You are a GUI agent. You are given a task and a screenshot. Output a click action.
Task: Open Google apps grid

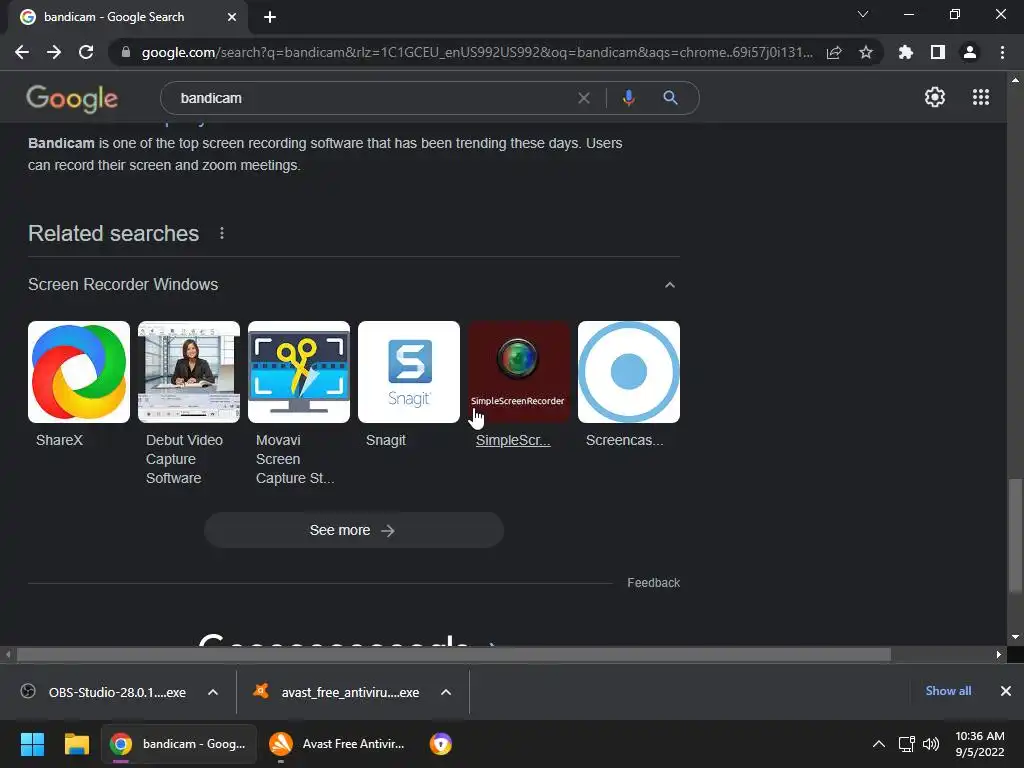tap(981, 97)
